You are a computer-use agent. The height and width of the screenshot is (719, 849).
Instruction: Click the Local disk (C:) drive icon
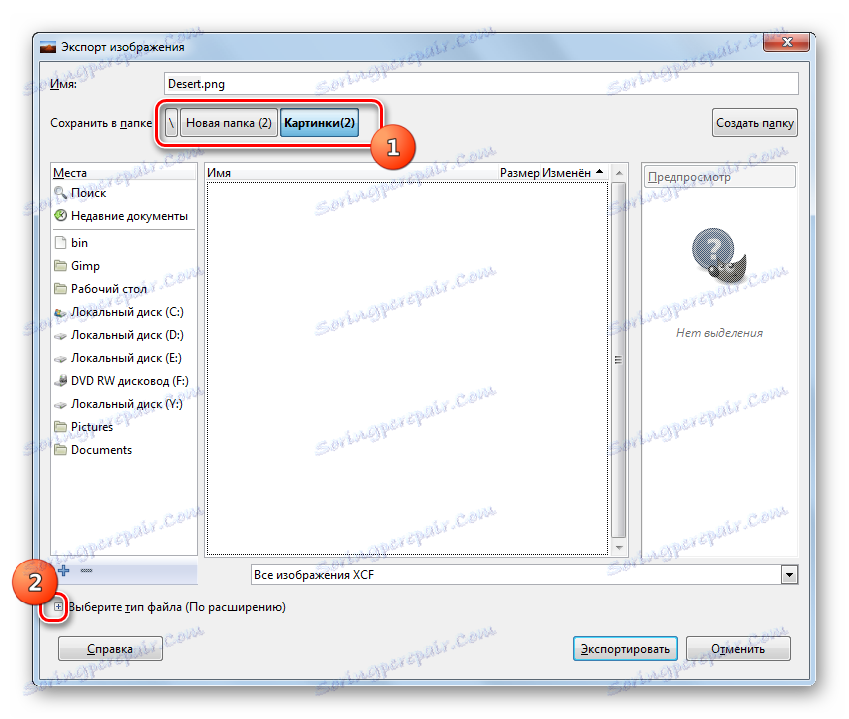coord(61,312)
